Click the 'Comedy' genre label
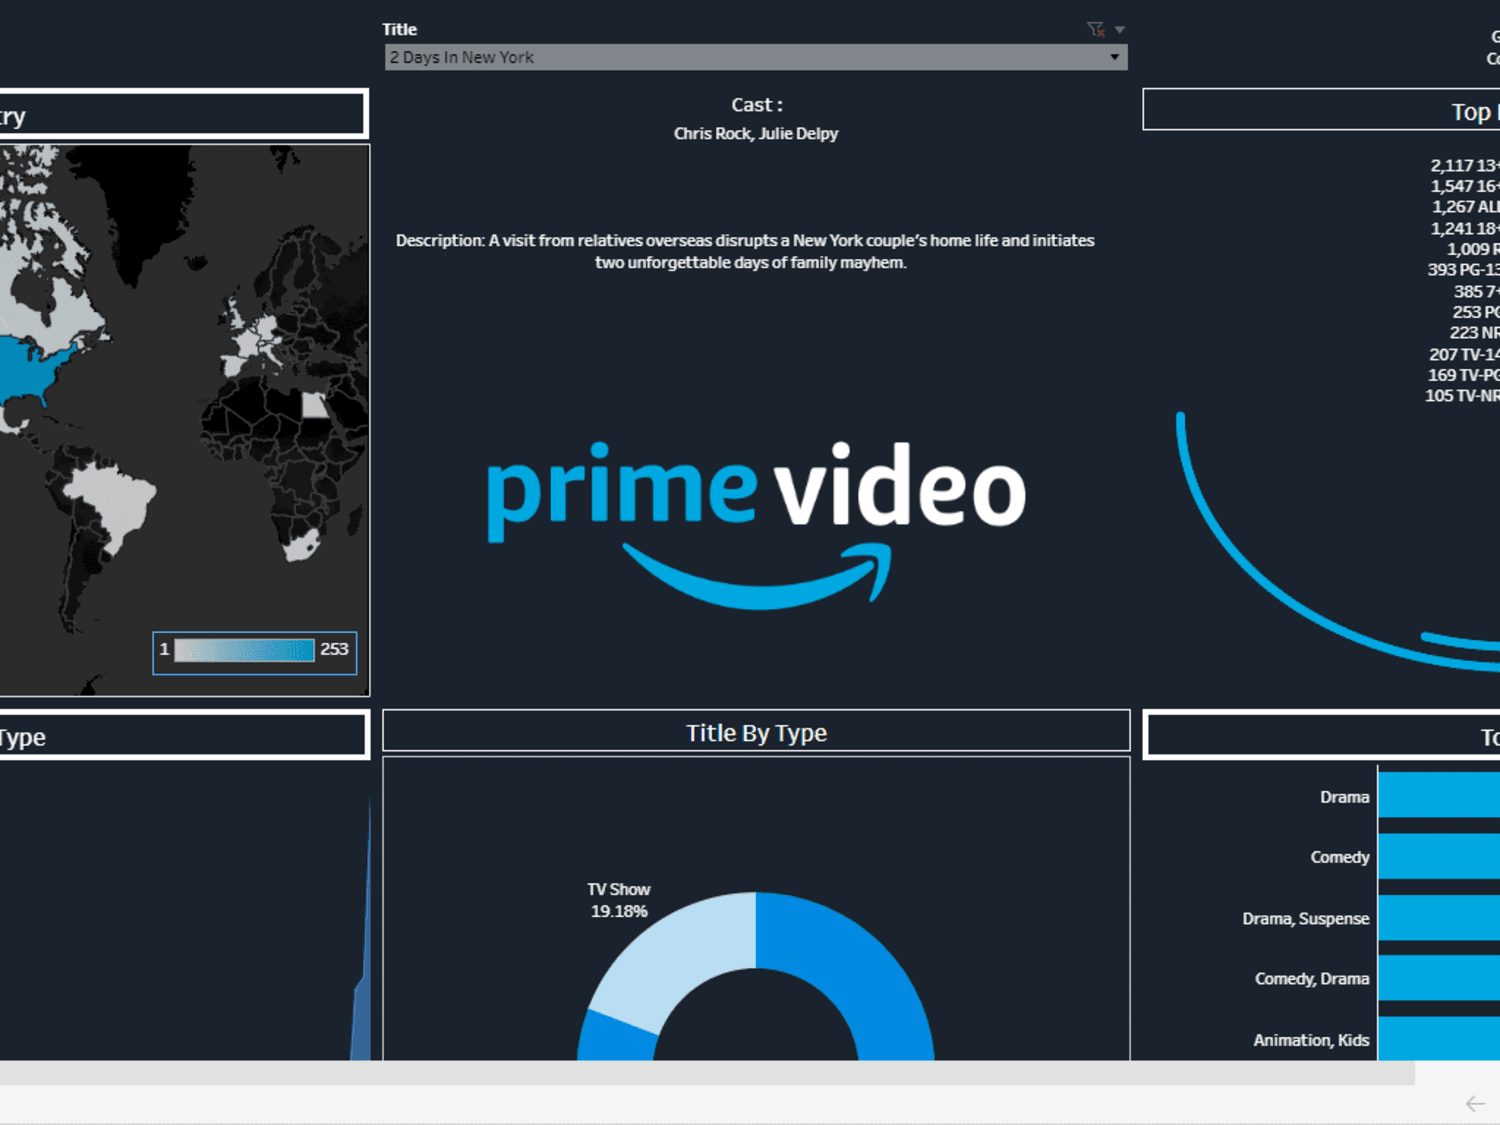 1340,857
